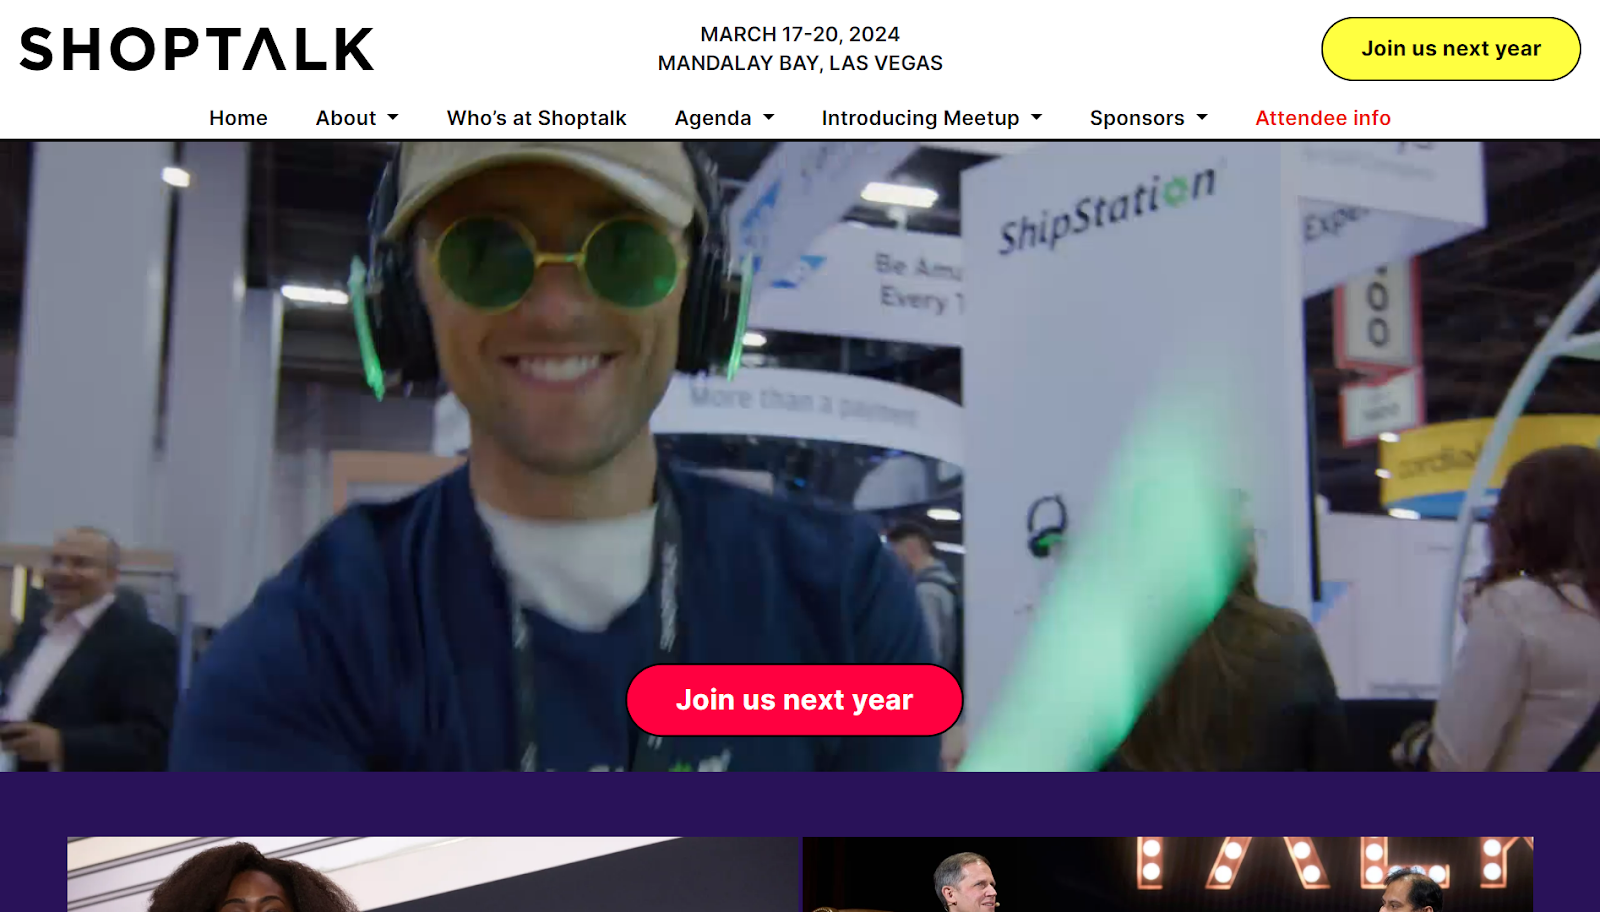
Task: Open the Attendee info link
Action: 1323,118
